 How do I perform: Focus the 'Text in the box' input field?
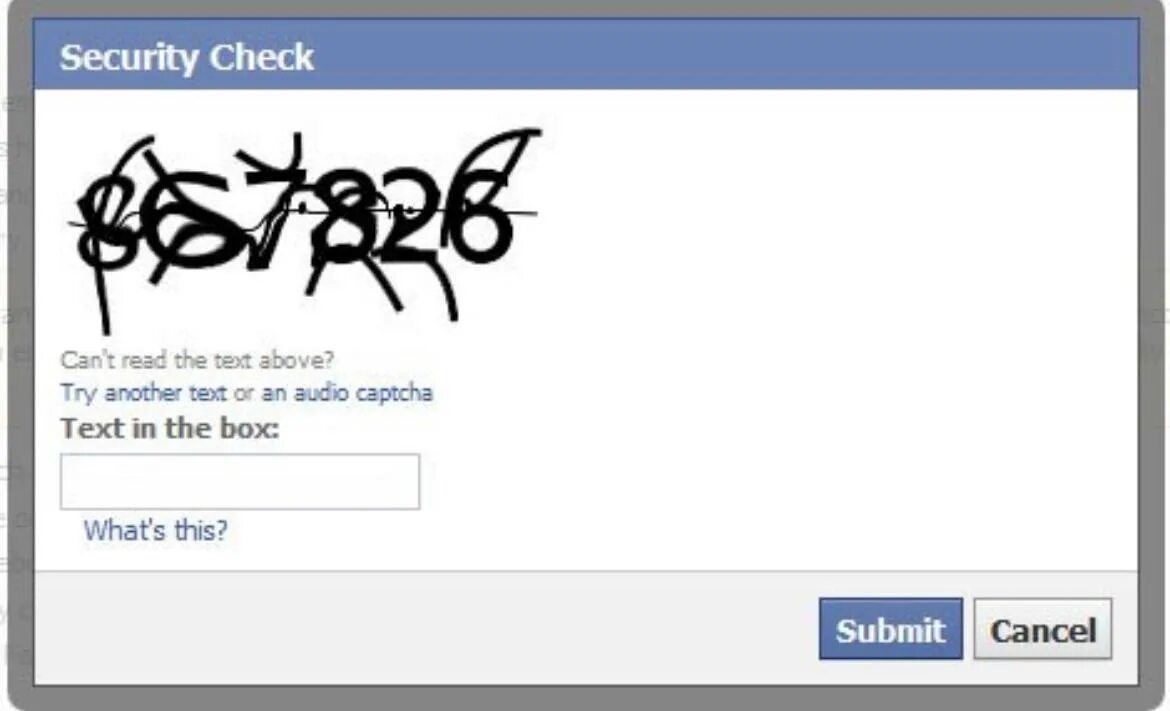(240, 482)
